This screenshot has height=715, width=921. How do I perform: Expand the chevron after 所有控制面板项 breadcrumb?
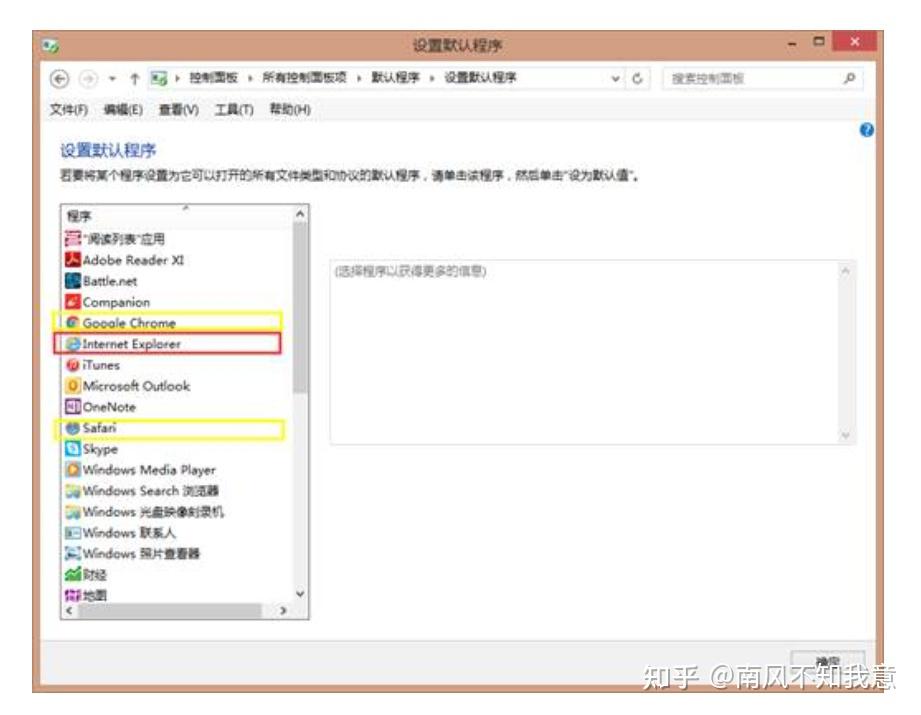click(359, 78)
